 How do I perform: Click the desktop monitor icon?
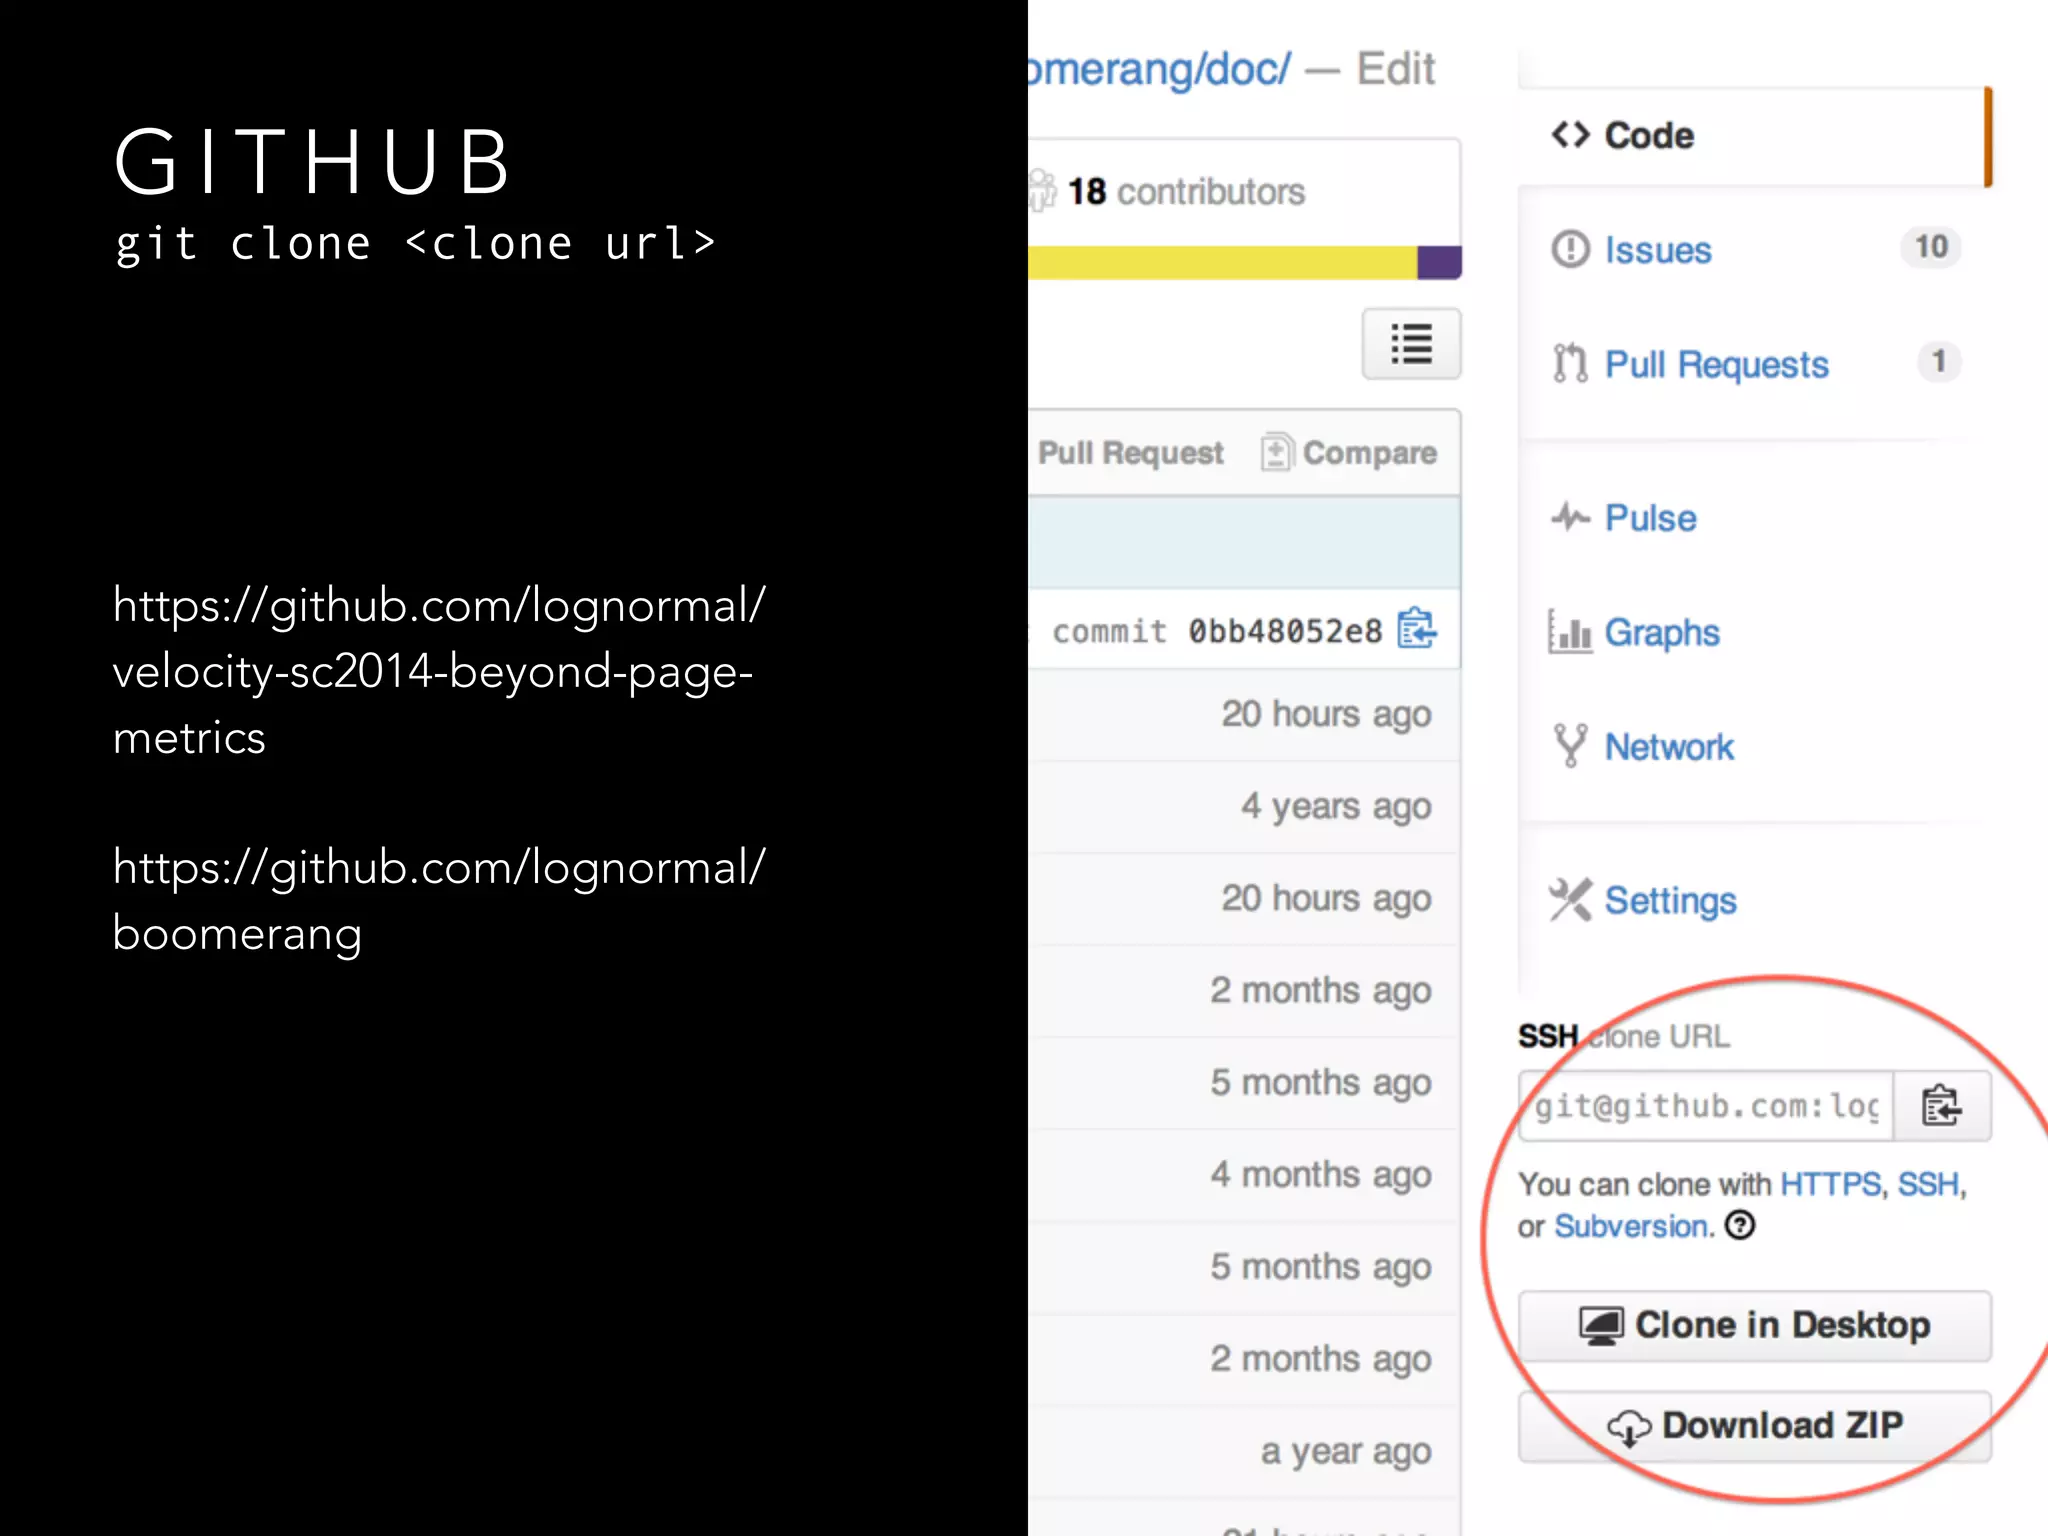coord(1601,1326)
